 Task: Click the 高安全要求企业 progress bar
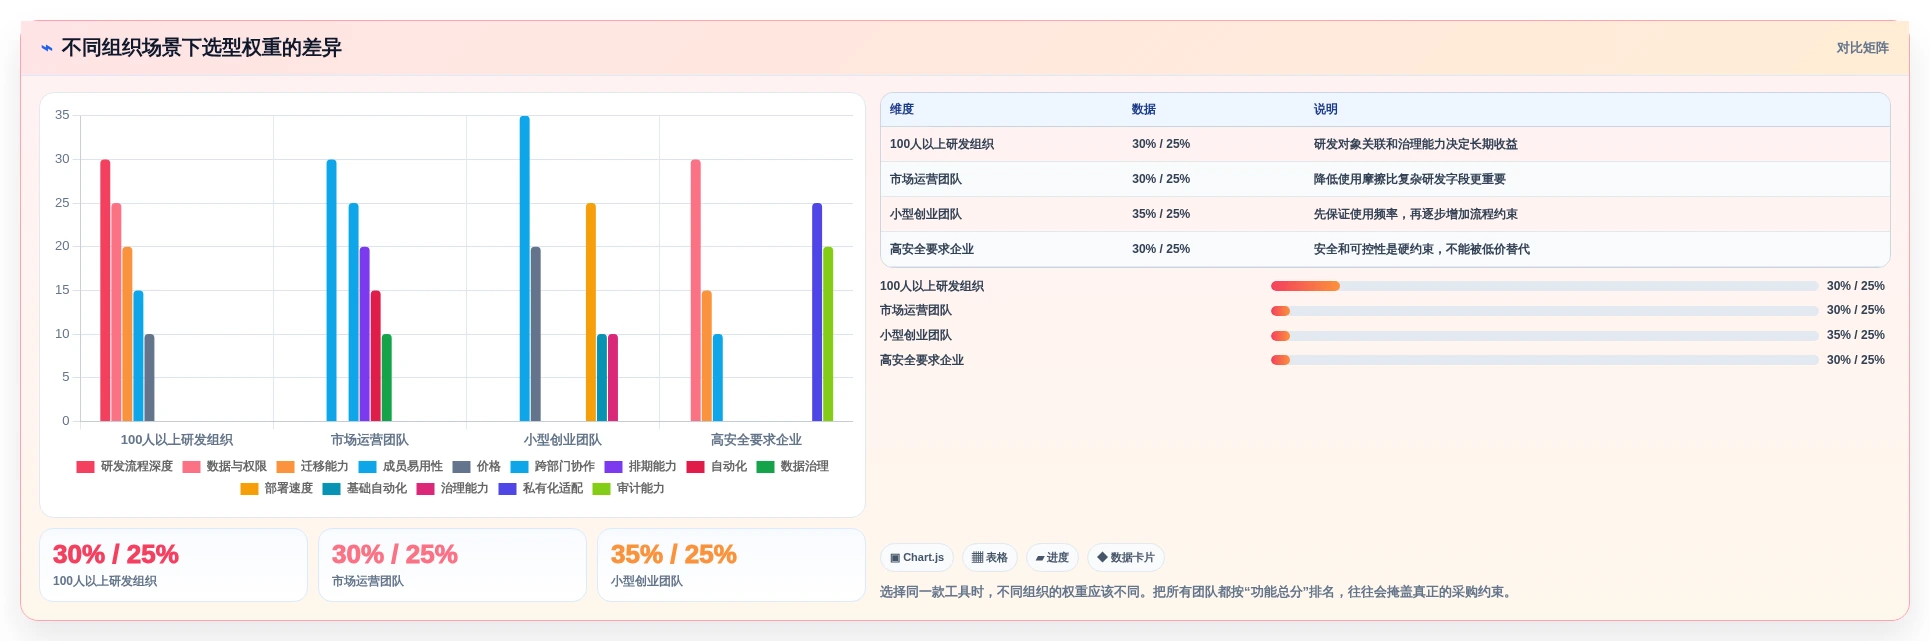[1544, 360]
